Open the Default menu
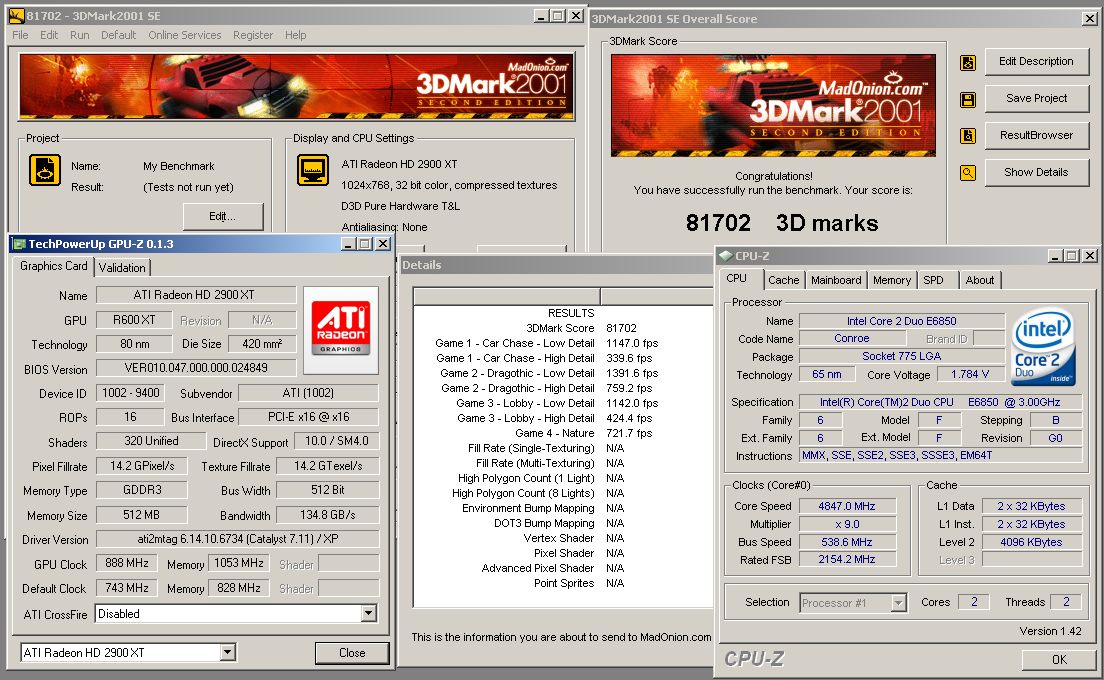The image size is (1104, 680). tap(118, 34)
